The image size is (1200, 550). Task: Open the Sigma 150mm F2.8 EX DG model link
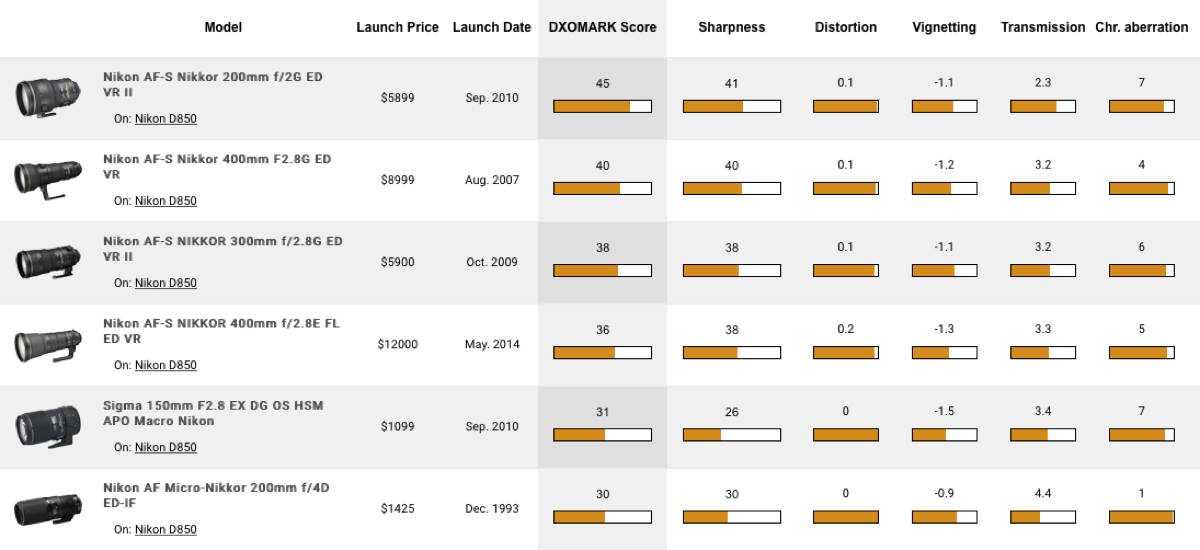pos(212,413)
